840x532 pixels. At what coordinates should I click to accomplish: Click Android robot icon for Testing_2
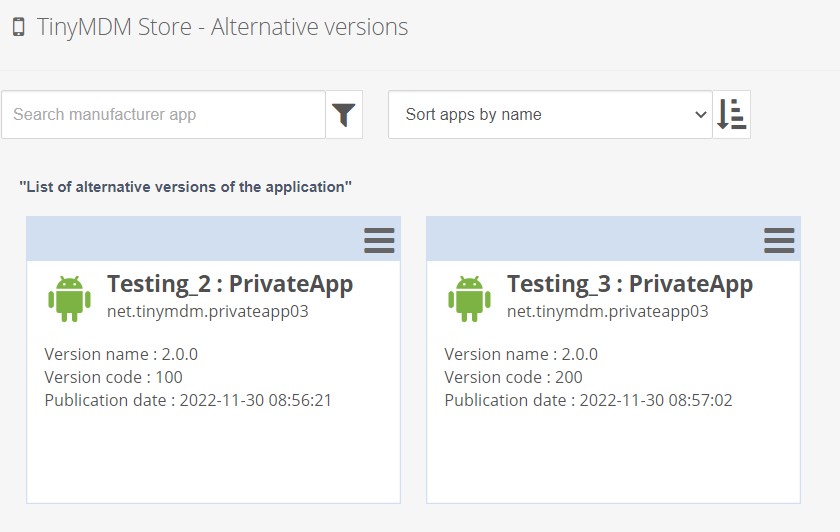click(x=69, y=298)
